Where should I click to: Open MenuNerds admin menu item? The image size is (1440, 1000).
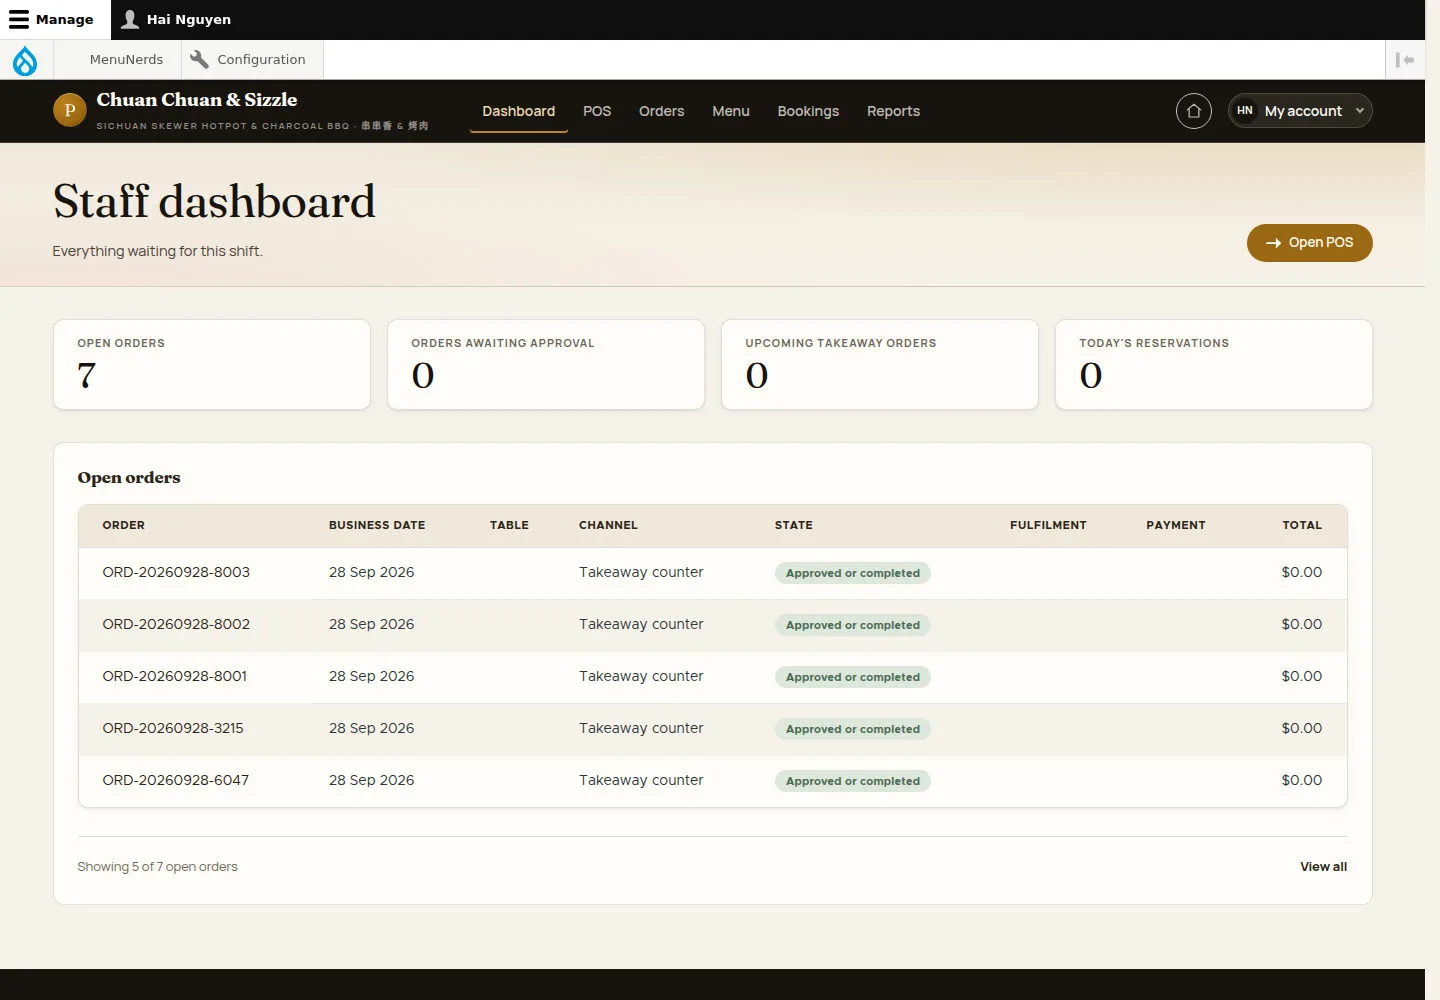(x=126, y=59)
